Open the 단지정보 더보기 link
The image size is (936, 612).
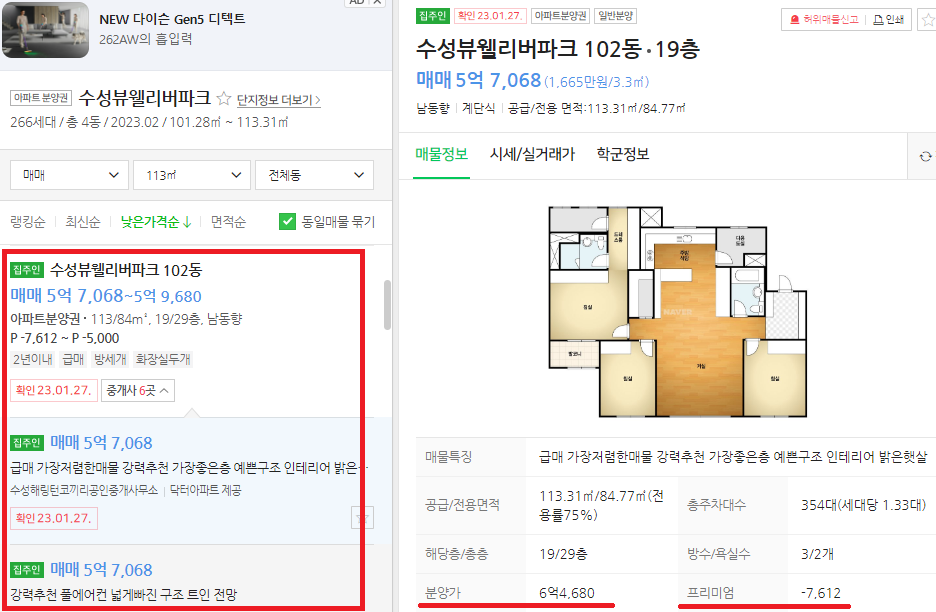point(279,100)
